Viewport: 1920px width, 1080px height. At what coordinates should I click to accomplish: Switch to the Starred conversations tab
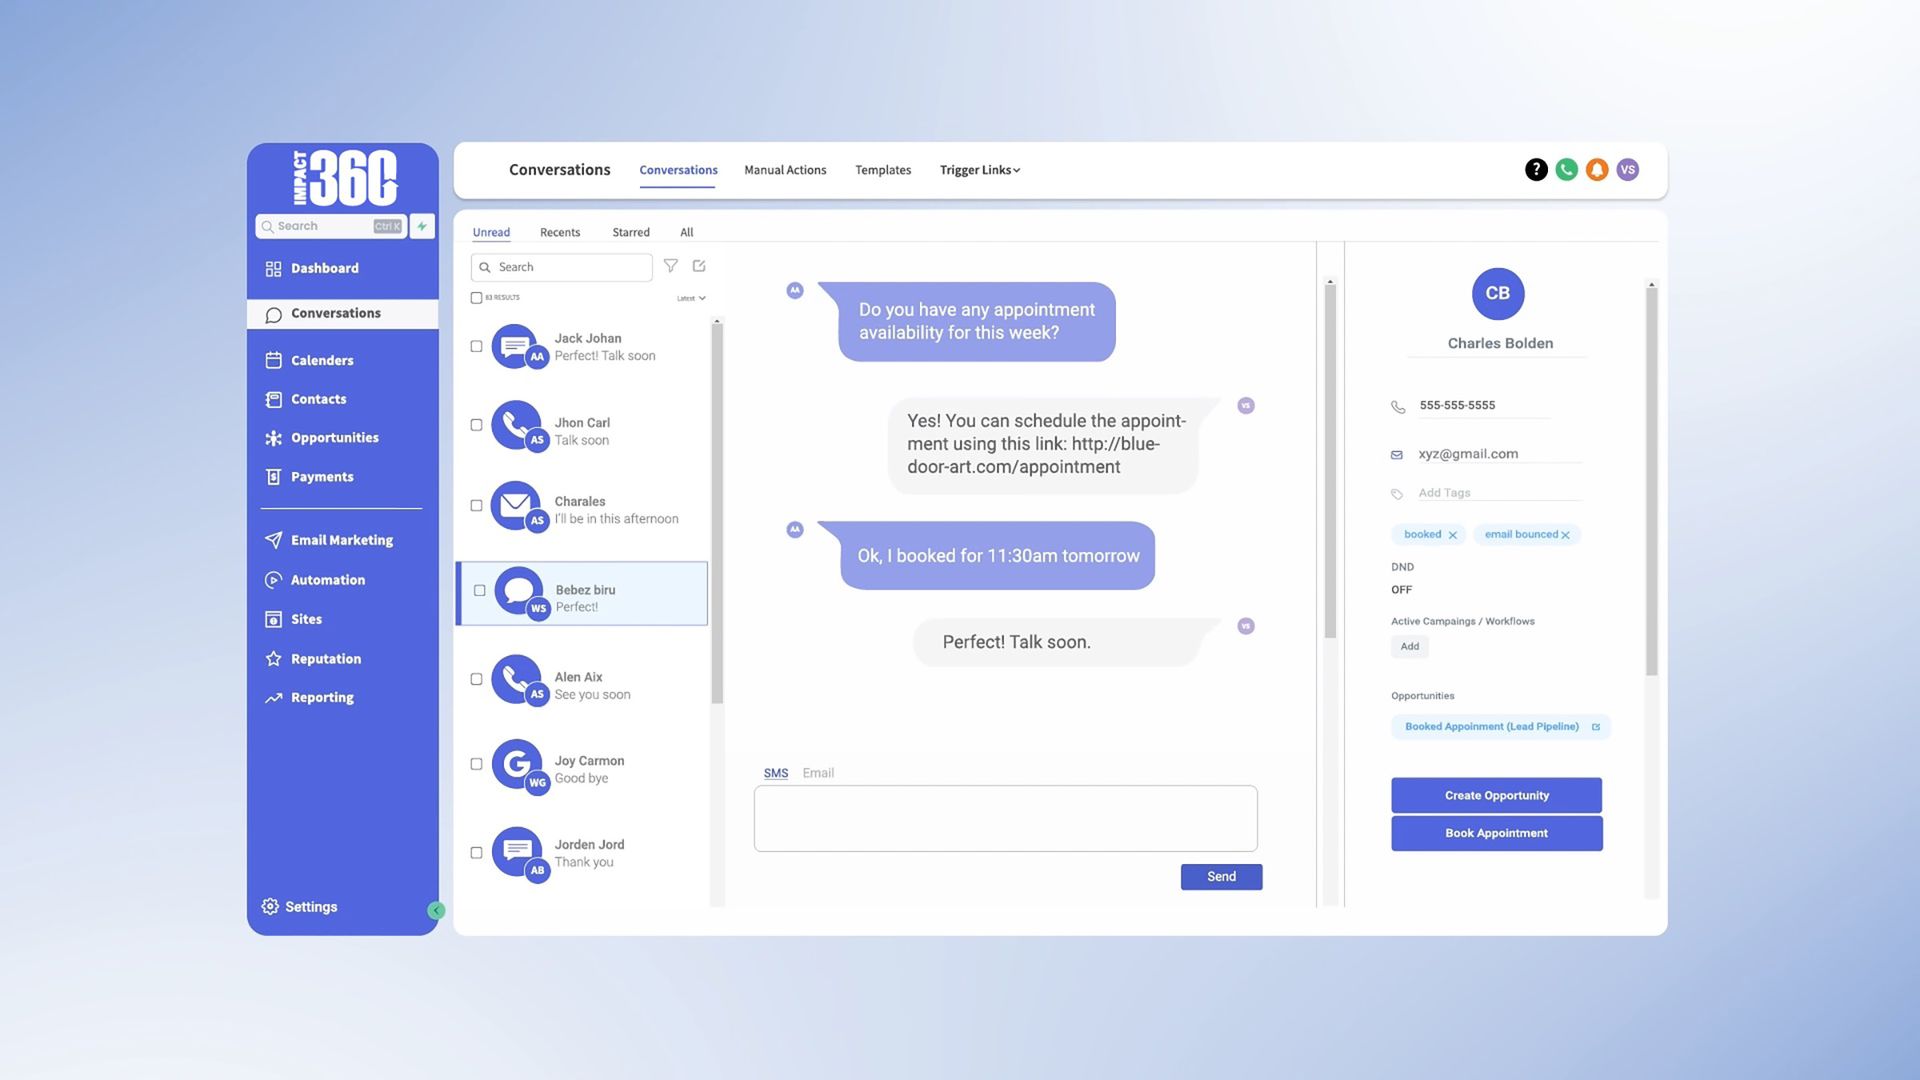click(631, 232)
